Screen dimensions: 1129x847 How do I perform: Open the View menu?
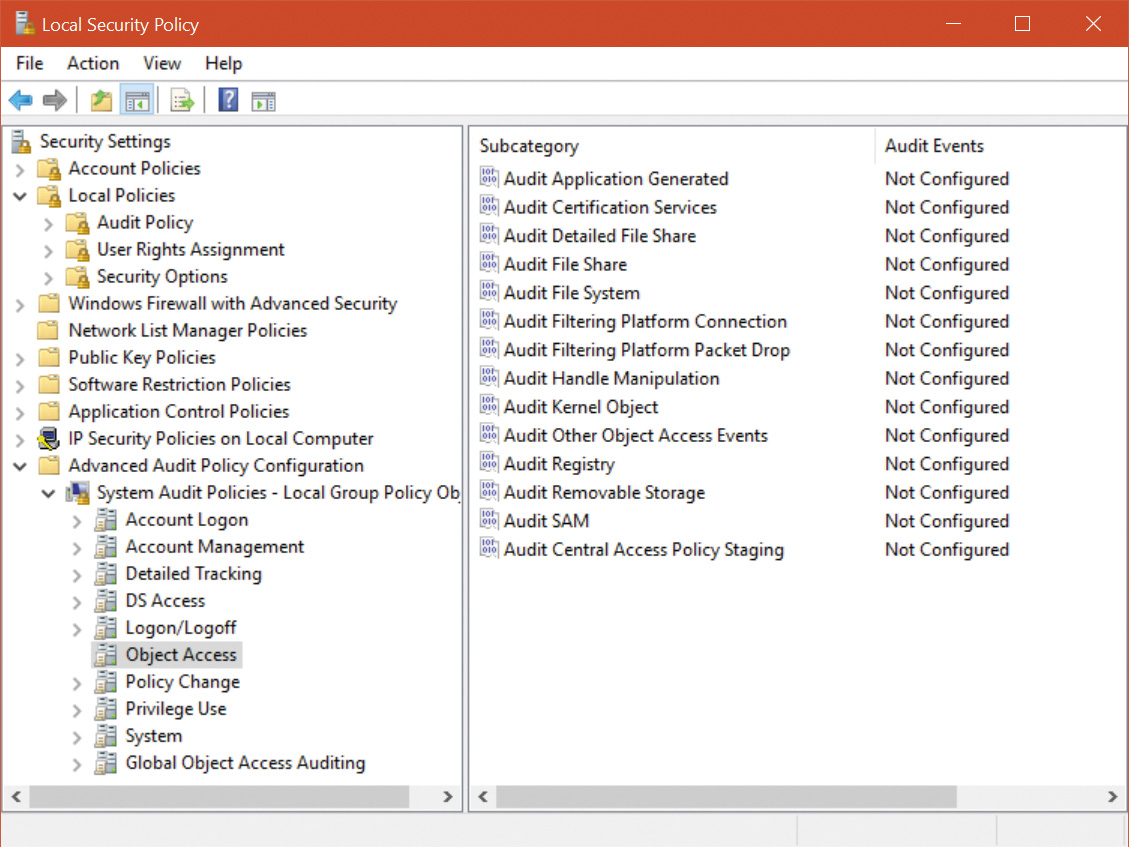pos(162,63)
